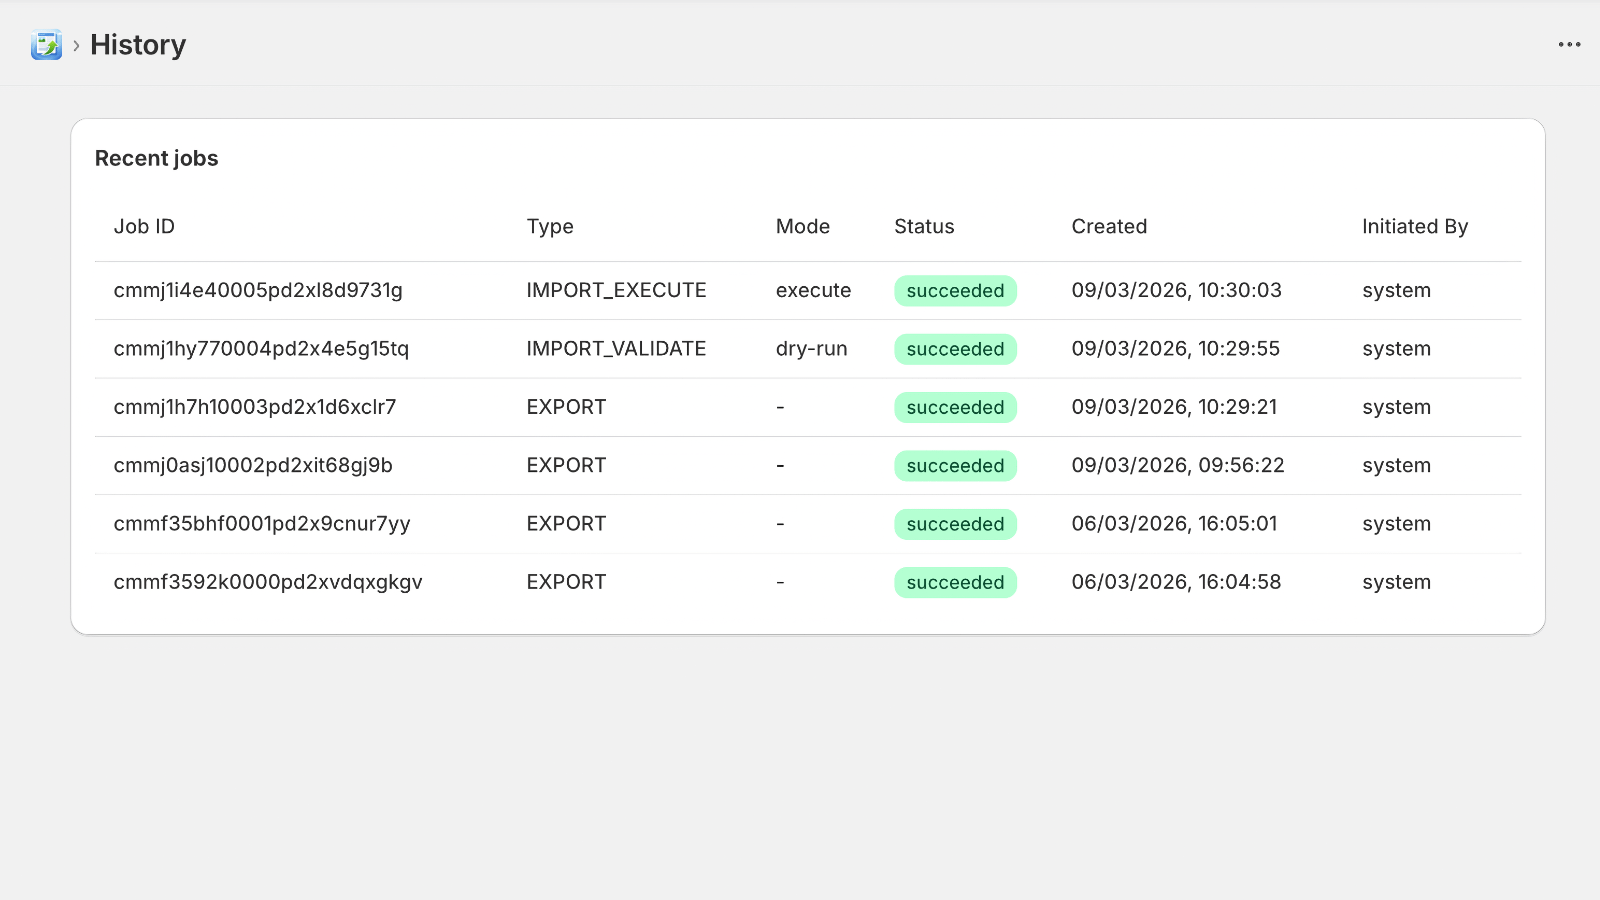Click system initiator for the 16:05:01 export
The image size is (1600, 900).
click(x=1396, y=524)
